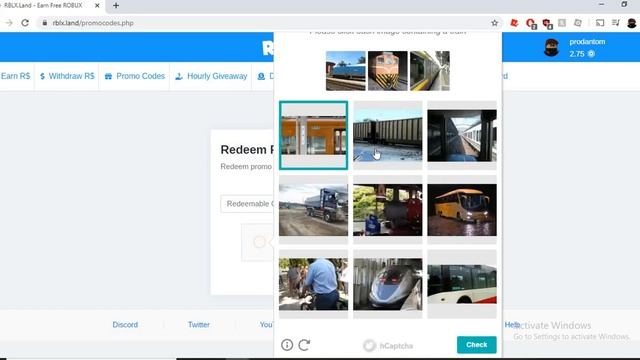Select the orange train car image

[313, 135]
